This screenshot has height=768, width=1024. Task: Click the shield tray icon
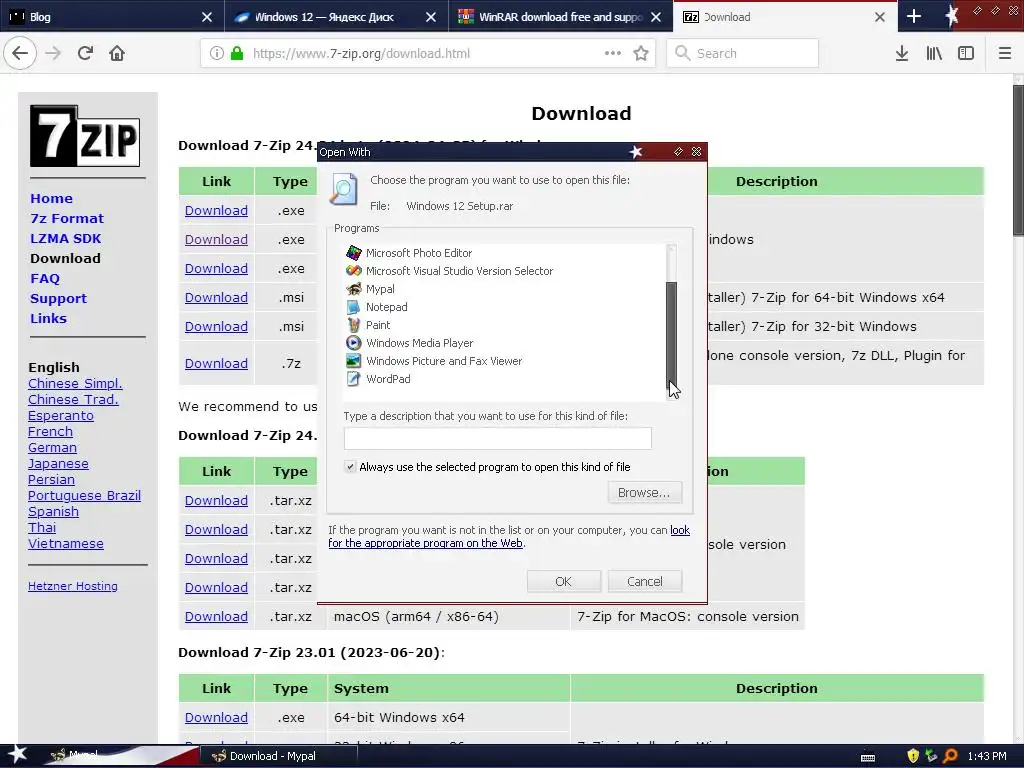[913, 756]
